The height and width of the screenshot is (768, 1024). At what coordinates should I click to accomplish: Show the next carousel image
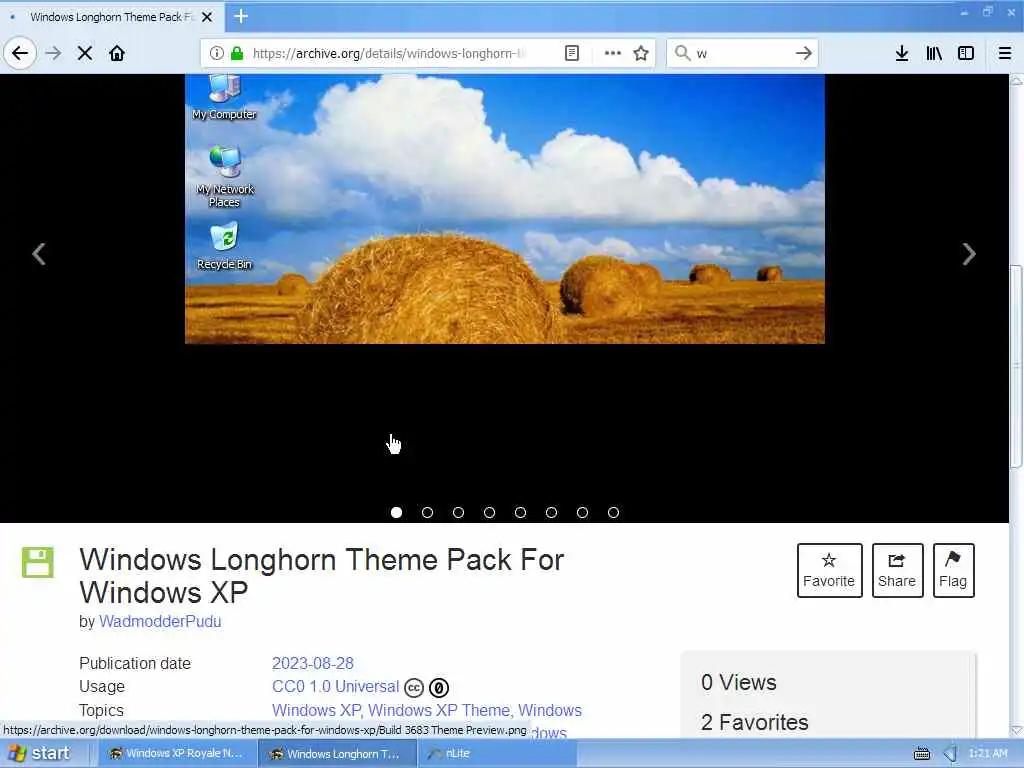[969, 254]
